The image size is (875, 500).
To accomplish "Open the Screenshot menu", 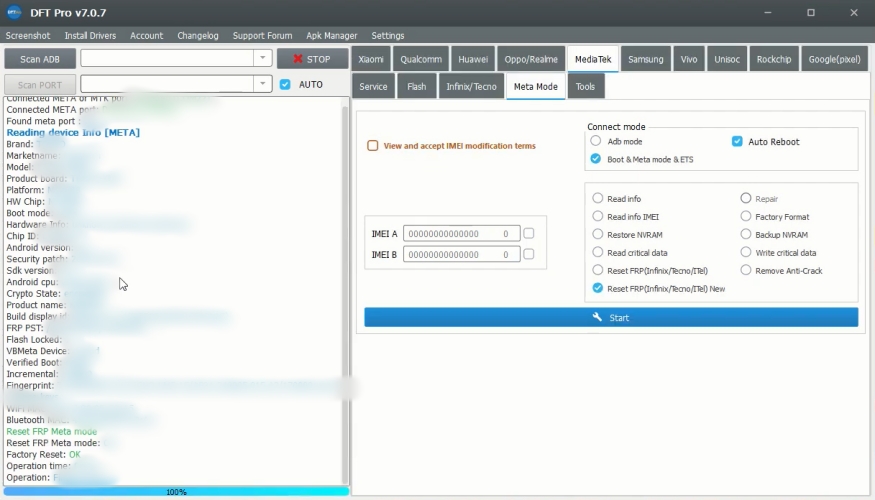I will pyautogui.click(x=28, y=35).
